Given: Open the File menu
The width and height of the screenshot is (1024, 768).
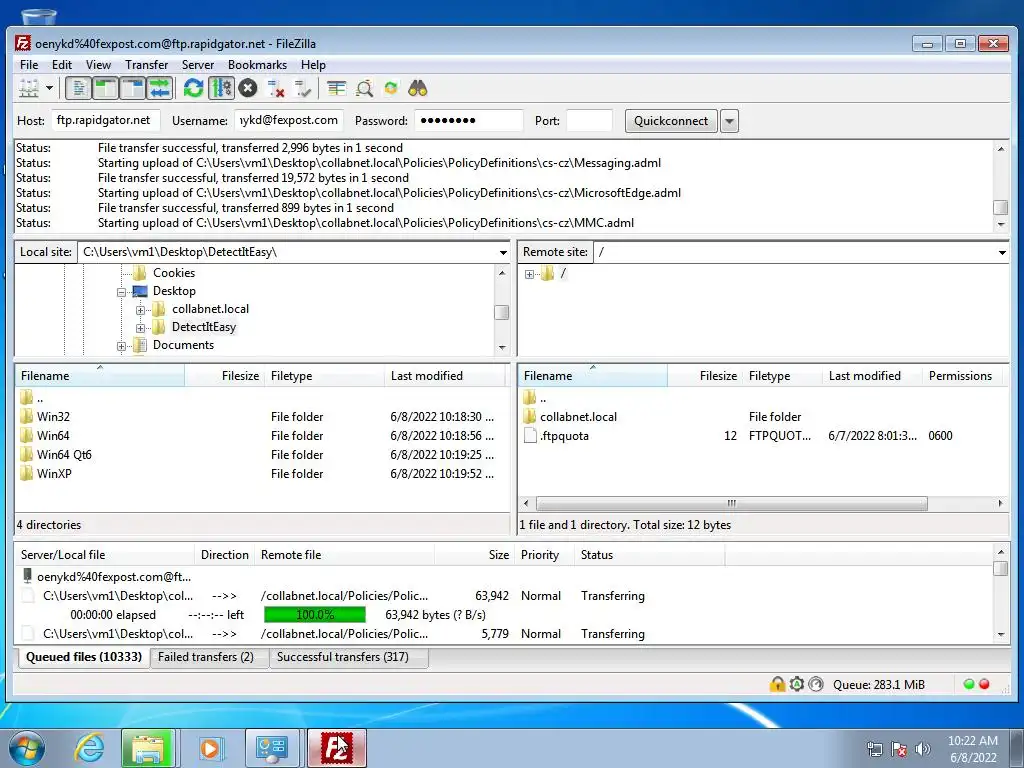Looking at the screenshot, I should point(29,65).
